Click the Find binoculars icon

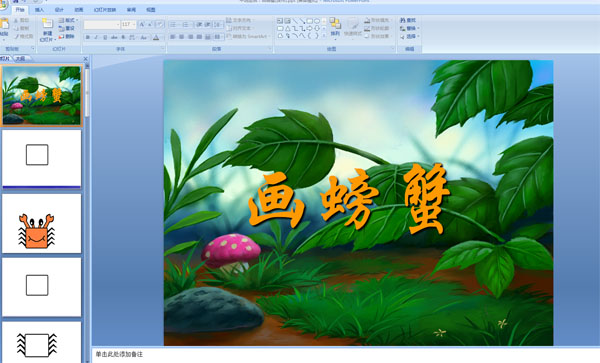coord(403,20)
